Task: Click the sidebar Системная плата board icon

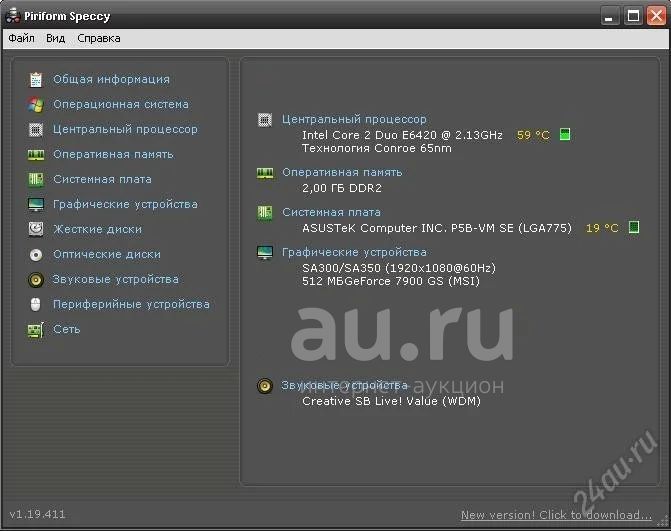Action: (36, 179)
